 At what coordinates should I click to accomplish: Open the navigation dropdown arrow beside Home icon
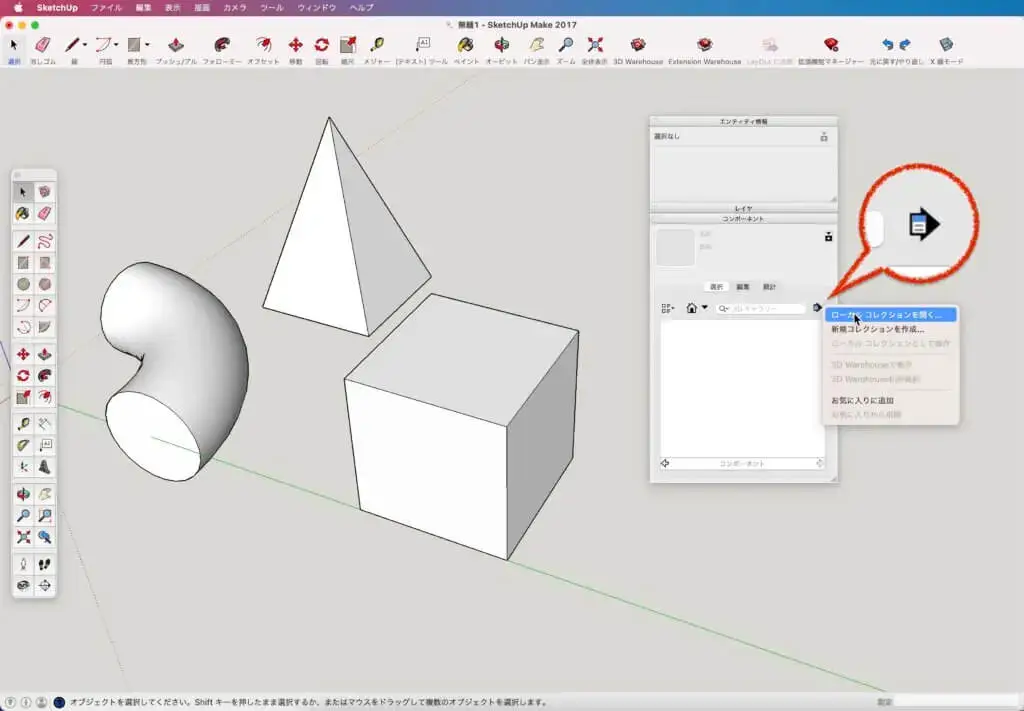(705, 308)
